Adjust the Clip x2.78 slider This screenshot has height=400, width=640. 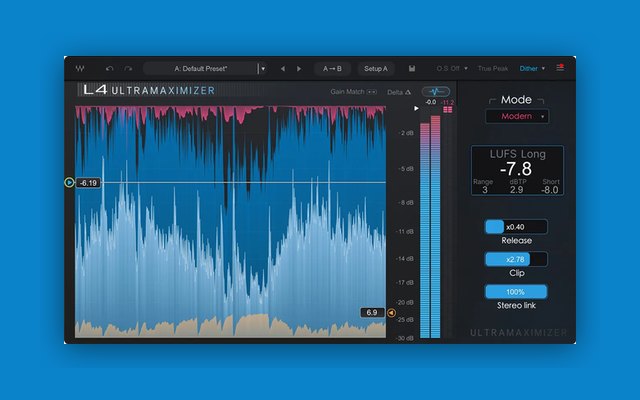[x=516, y=259]
